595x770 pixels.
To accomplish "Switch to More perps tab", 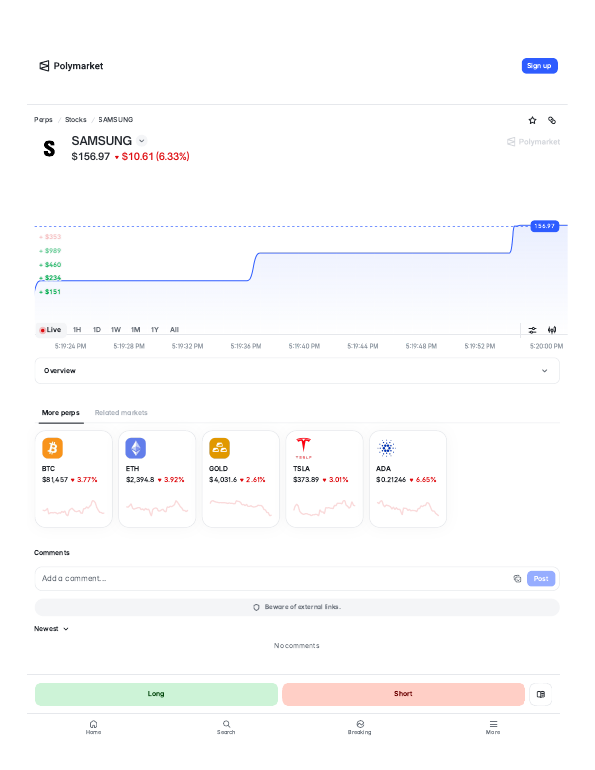I will coord(61,412).
